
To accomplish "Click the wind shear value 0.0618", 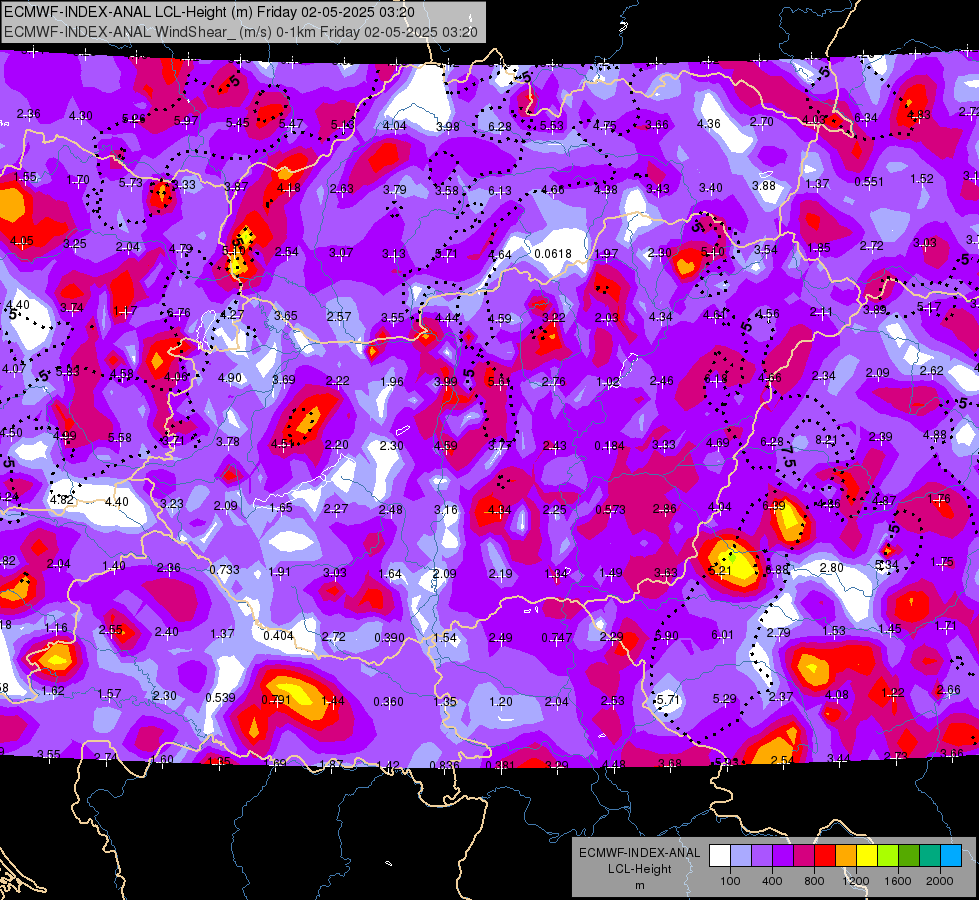I will 553,254.
